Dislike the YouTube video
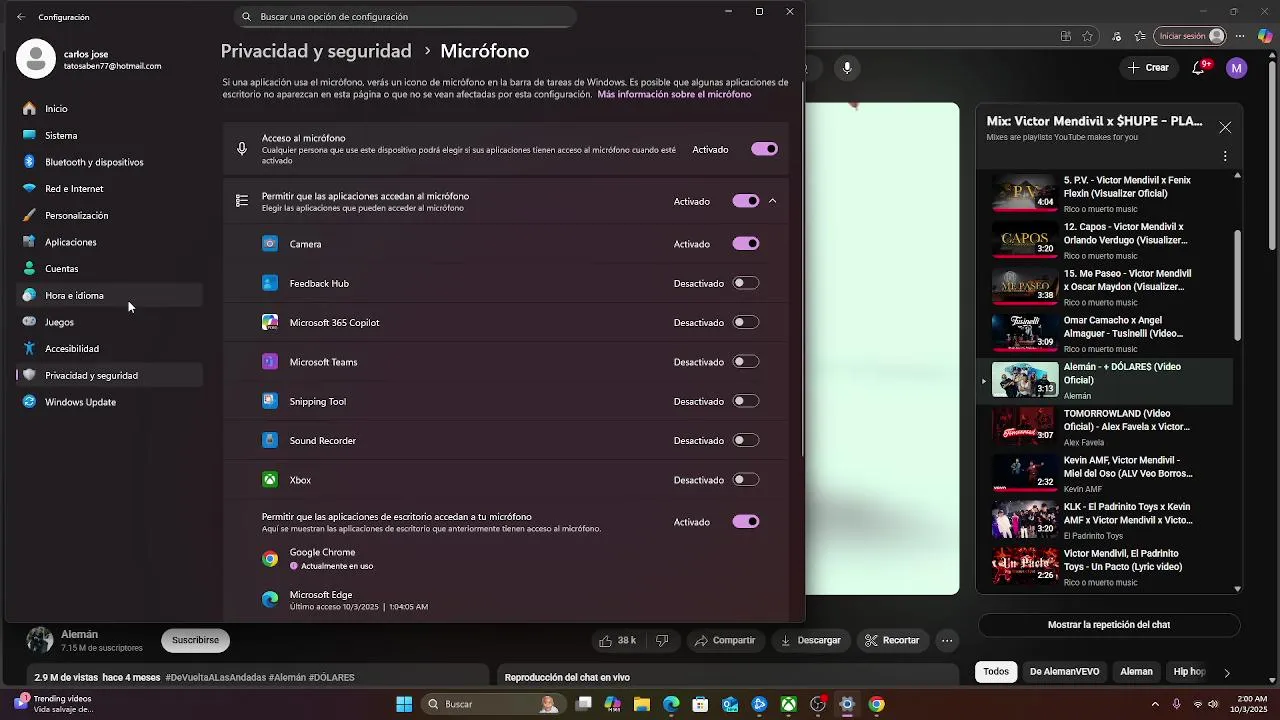Image resolution: width=1280 pixels, height=720 pixels. [x=661, y=640]
